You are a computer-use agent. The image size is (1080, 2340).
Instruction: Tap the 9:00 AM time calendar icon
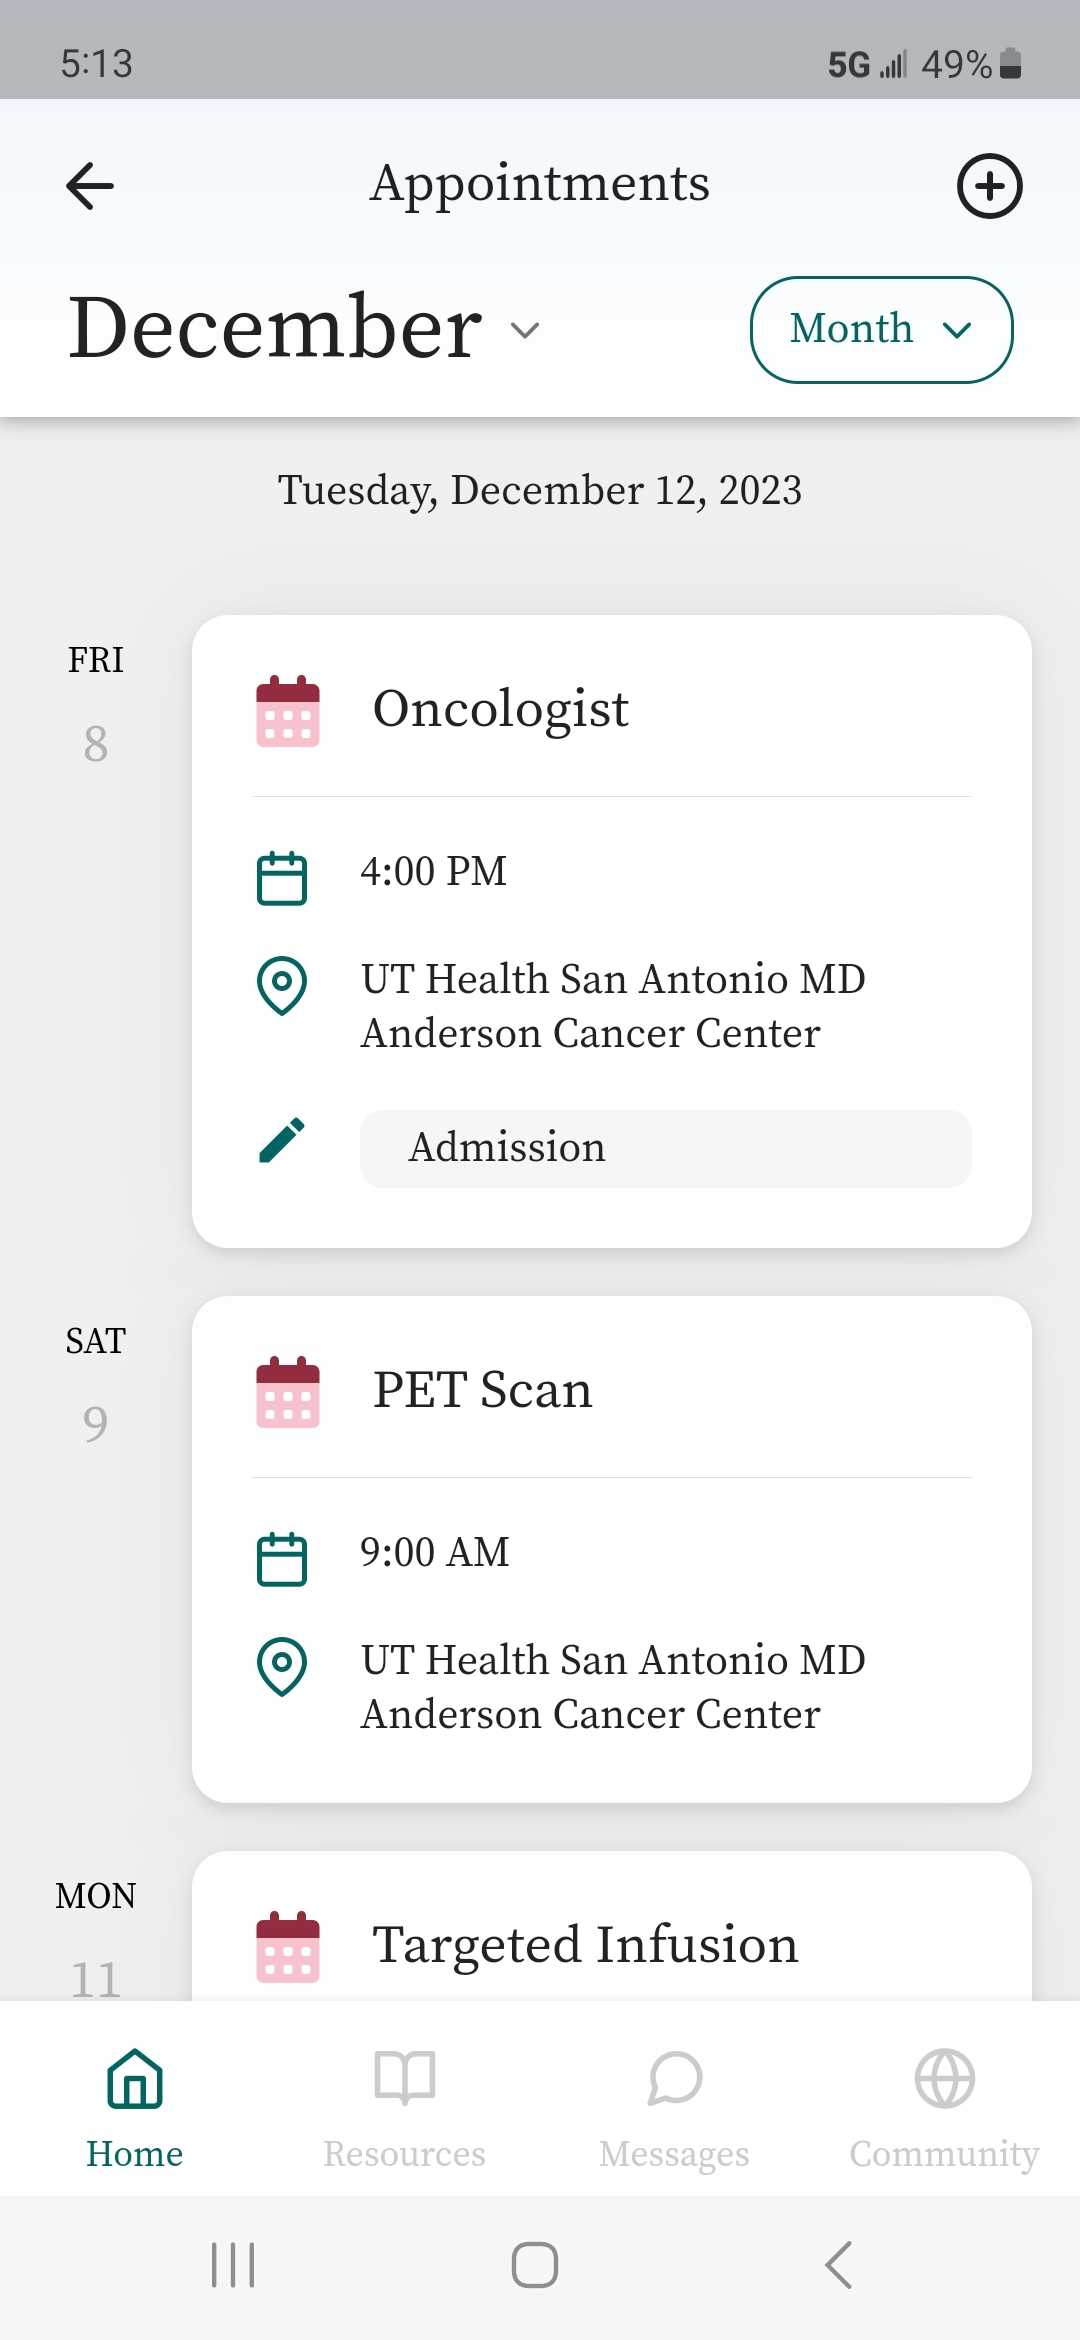pos(282,1559)
